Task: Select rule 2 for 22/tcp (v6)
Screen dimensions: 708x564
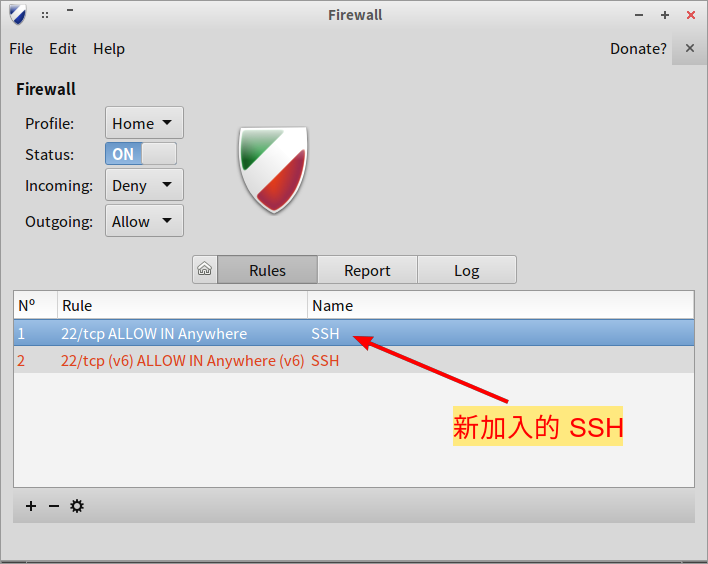Action: pos(354,360)
